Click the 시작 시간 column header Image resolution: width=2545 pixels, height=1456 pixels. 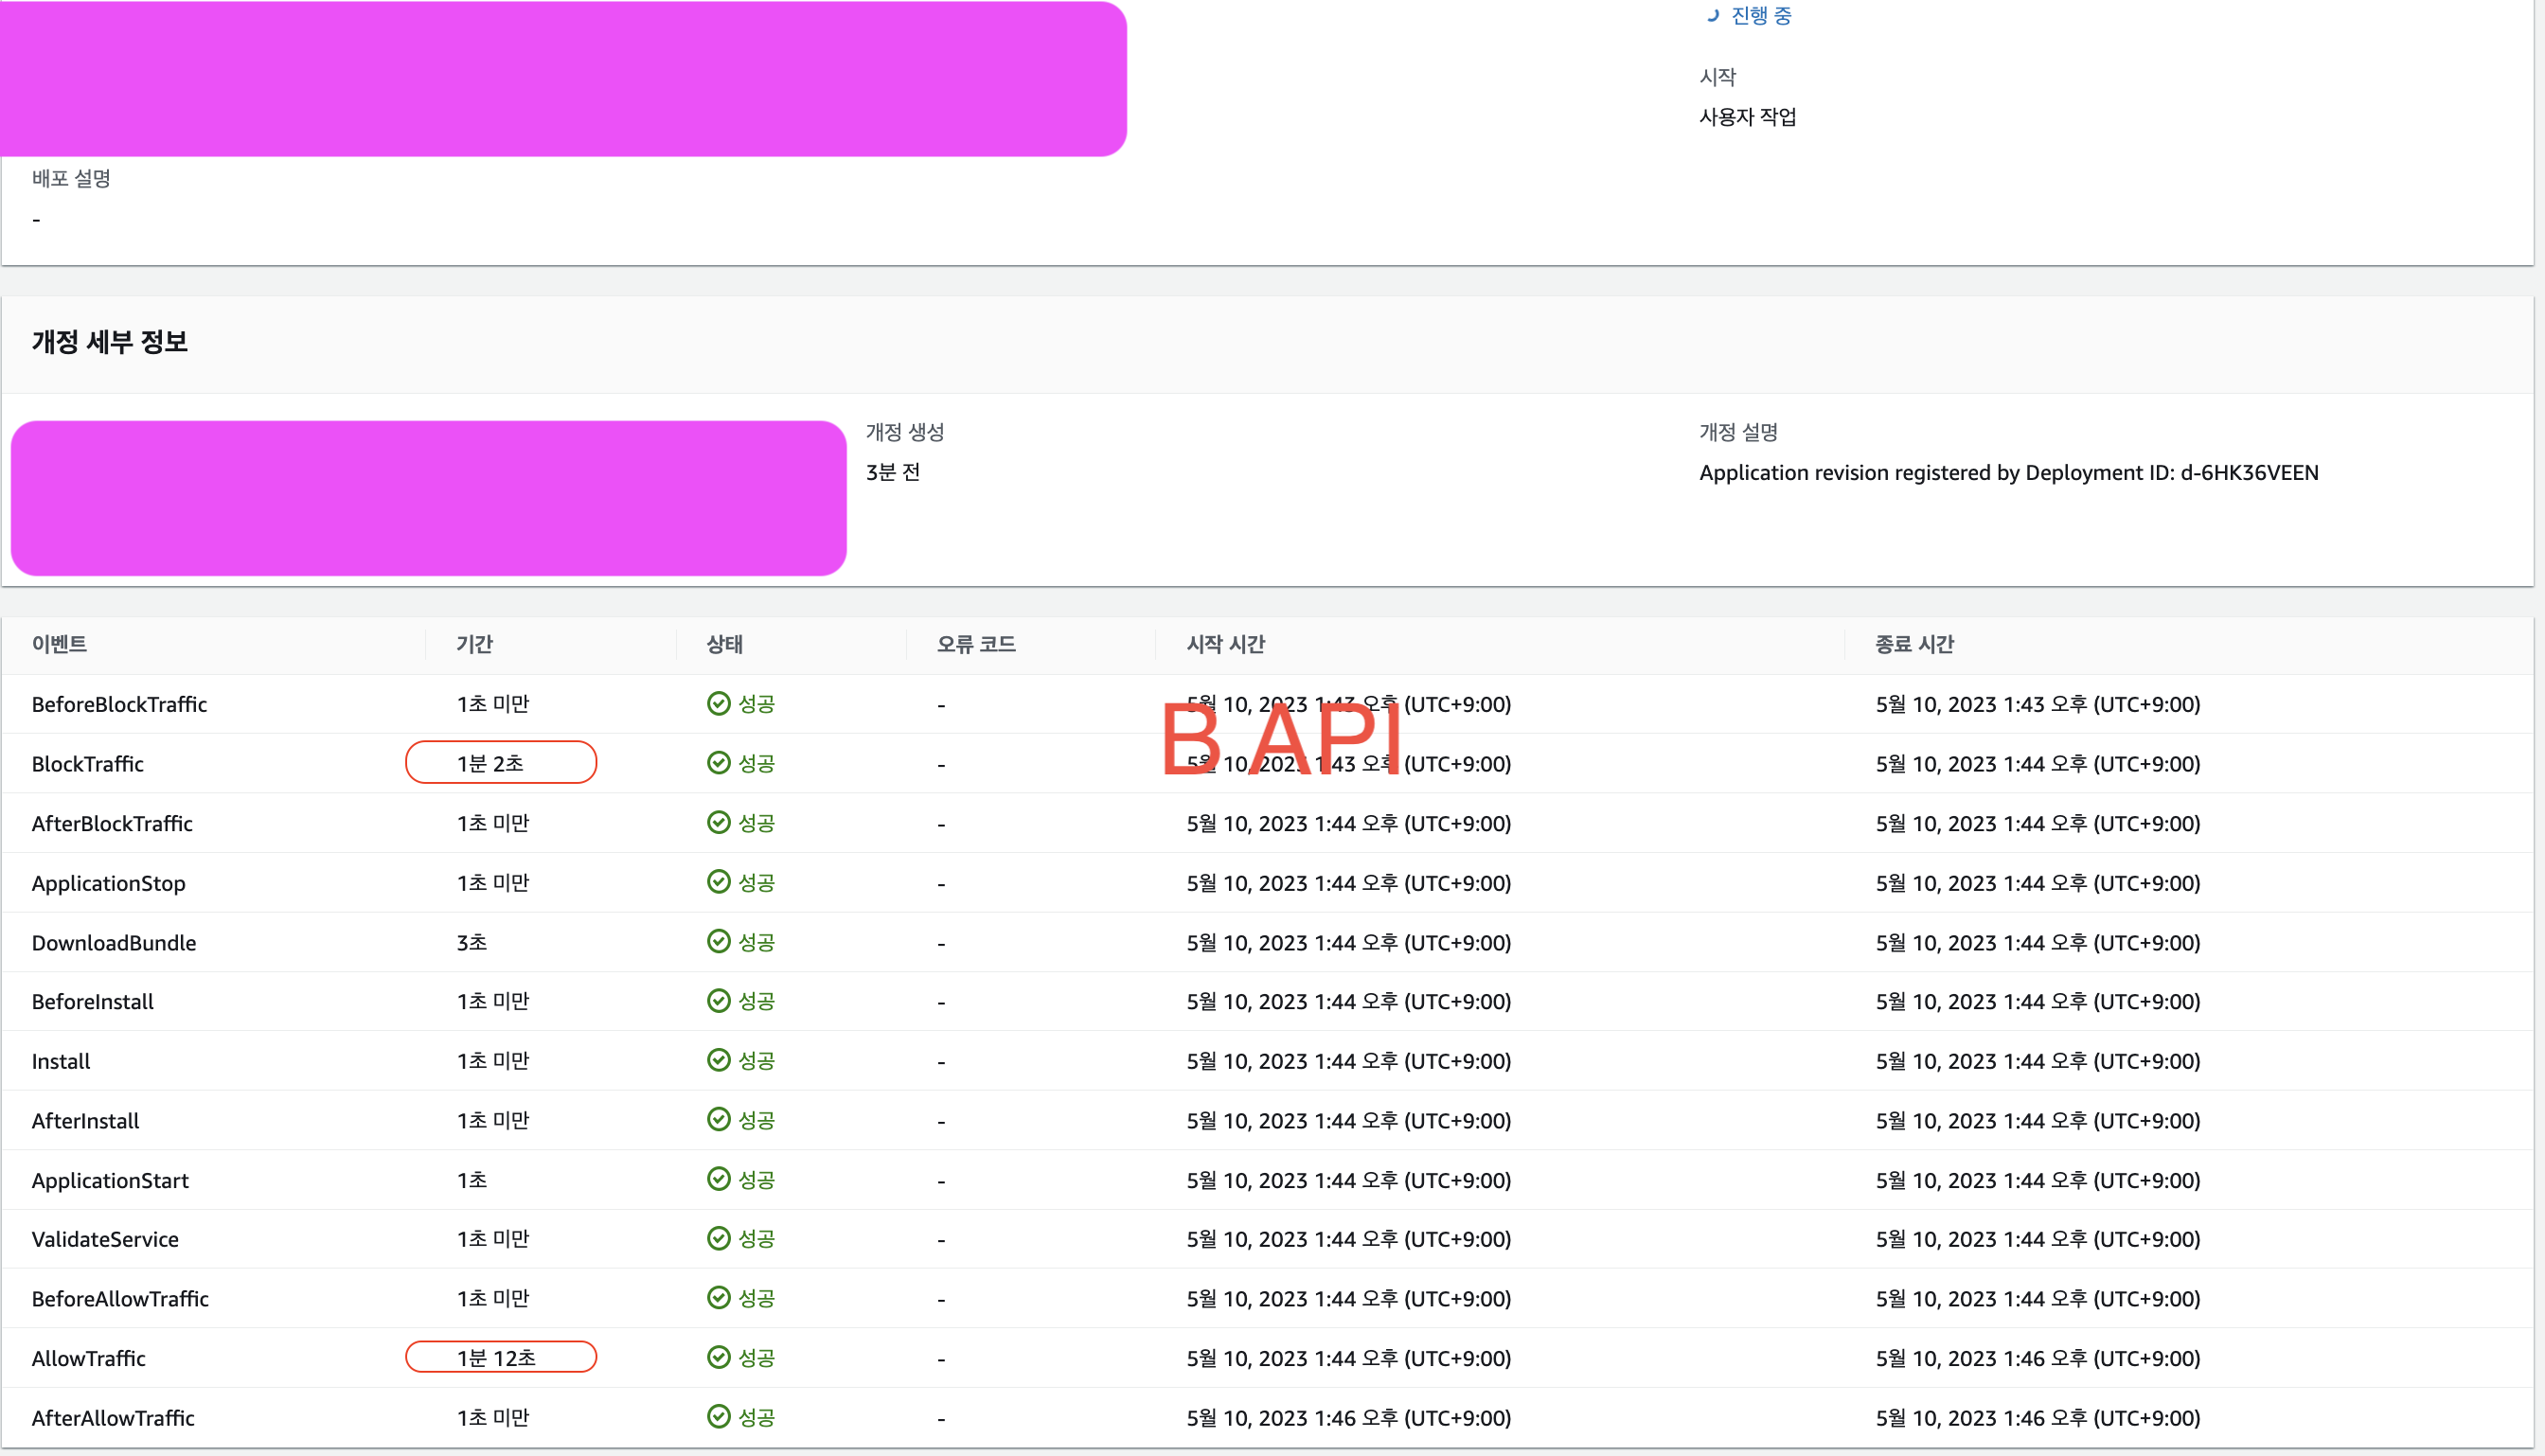[1225, 644]
